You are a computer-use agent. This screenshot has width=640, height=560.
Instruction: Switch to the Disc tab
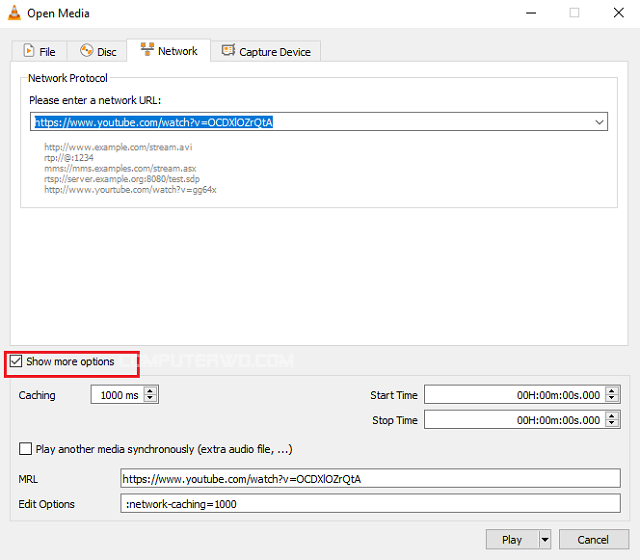[98, 51]
